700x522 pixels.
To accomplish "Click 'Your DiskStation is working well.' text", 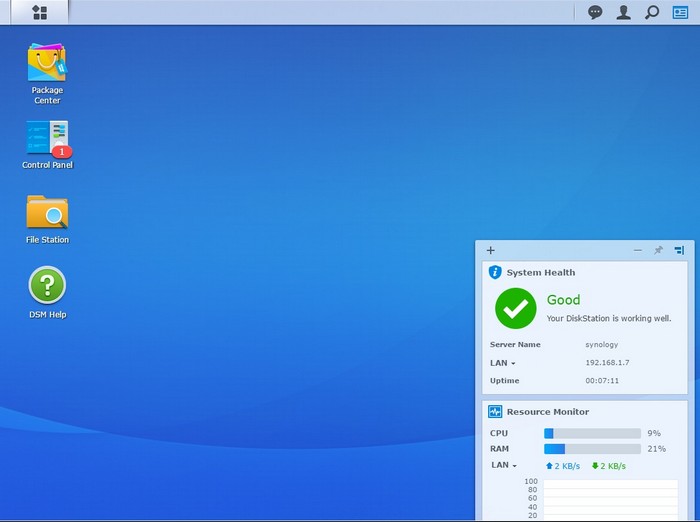I will tap(609, 318).
